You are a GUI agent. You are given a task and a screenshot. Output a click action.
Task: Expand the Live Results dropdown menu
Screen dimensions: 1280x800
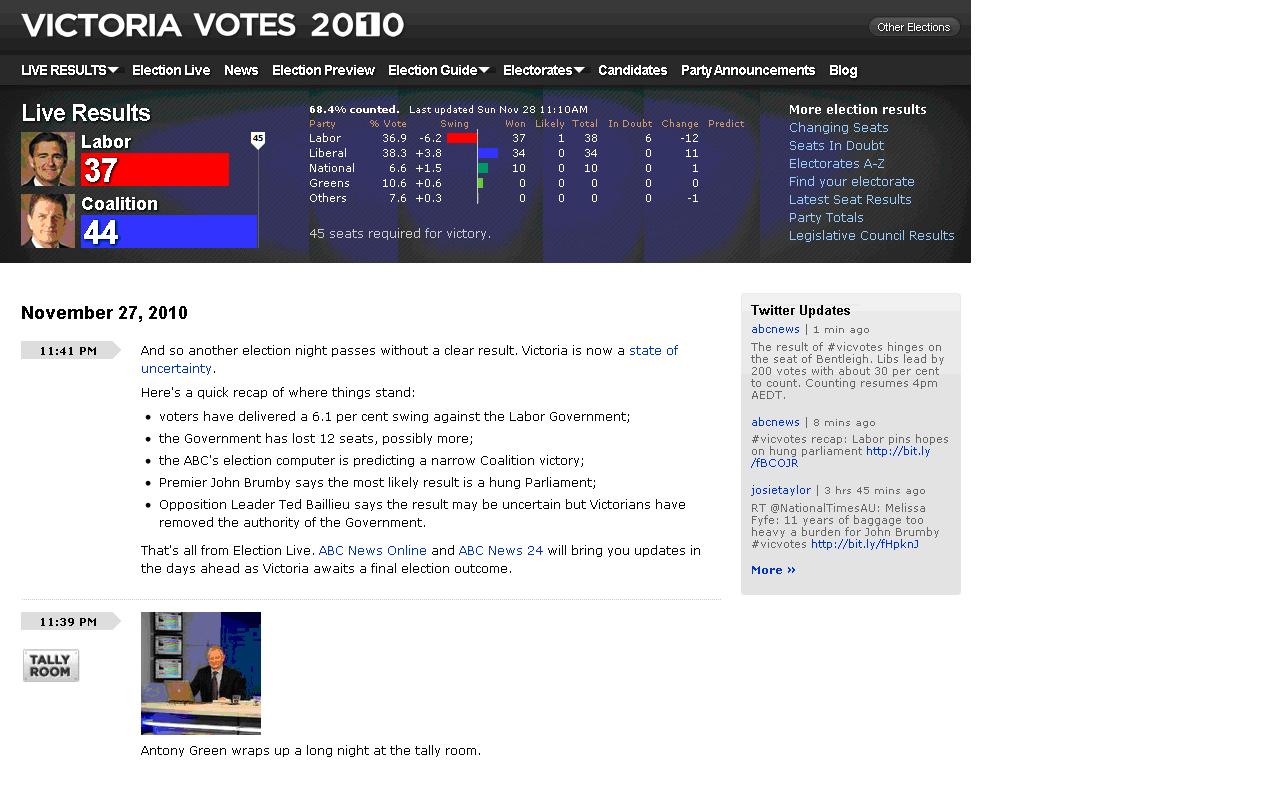point(70,70)
